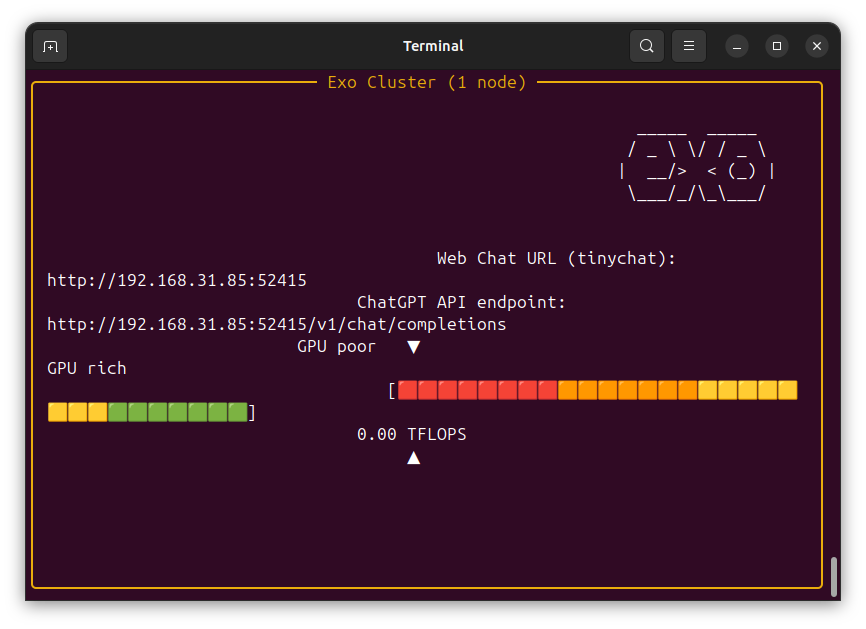The width and height of the screenshot is (866, 629).
Task: Click the GPU rich label
Action: coord(87,368)
